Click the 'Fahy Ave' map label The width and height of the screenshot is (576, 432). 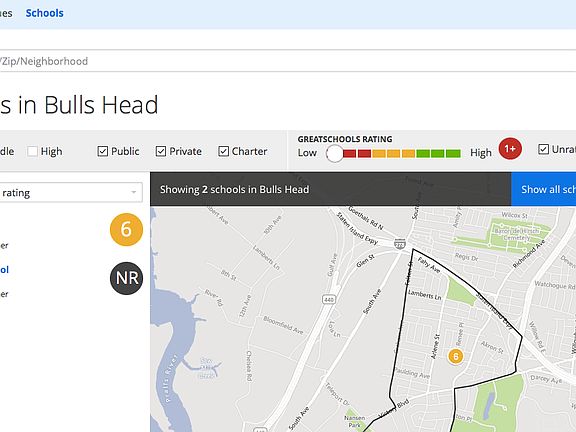pos(429,265)
